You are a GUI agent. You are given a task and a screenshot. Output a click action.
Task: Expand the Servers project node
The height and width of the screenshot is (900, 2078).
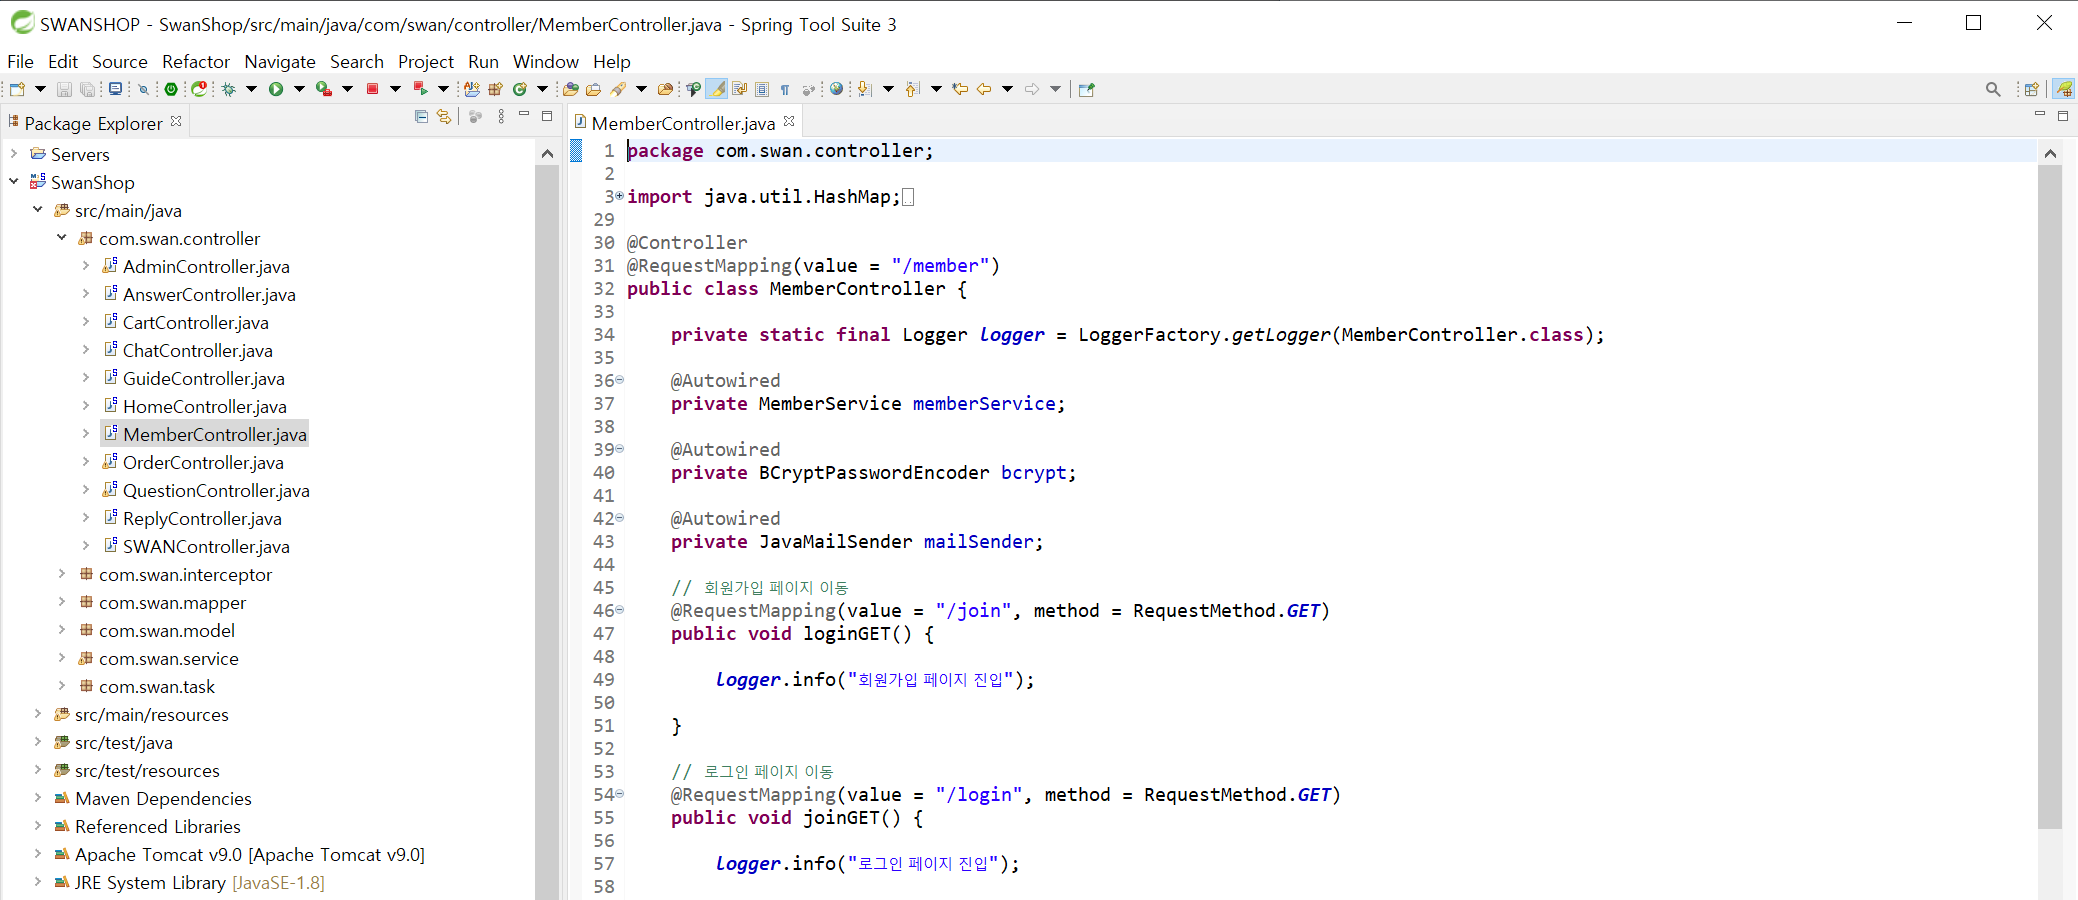coord(14,154)
